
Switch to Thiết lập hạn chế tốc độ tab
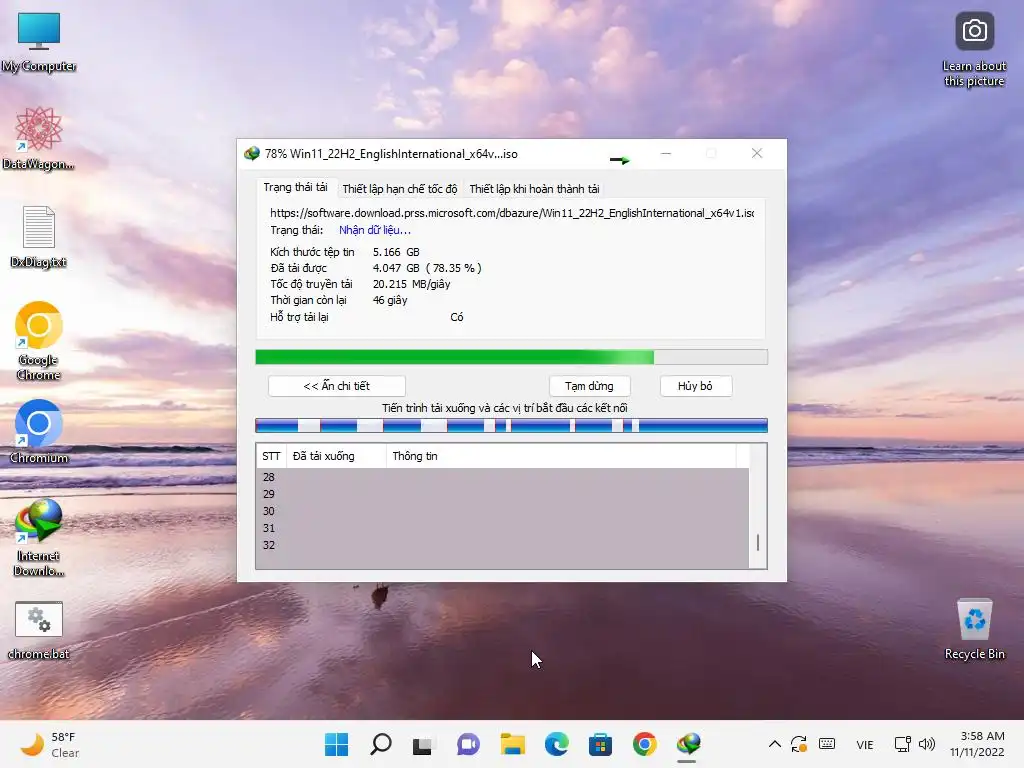click(400, 189)
